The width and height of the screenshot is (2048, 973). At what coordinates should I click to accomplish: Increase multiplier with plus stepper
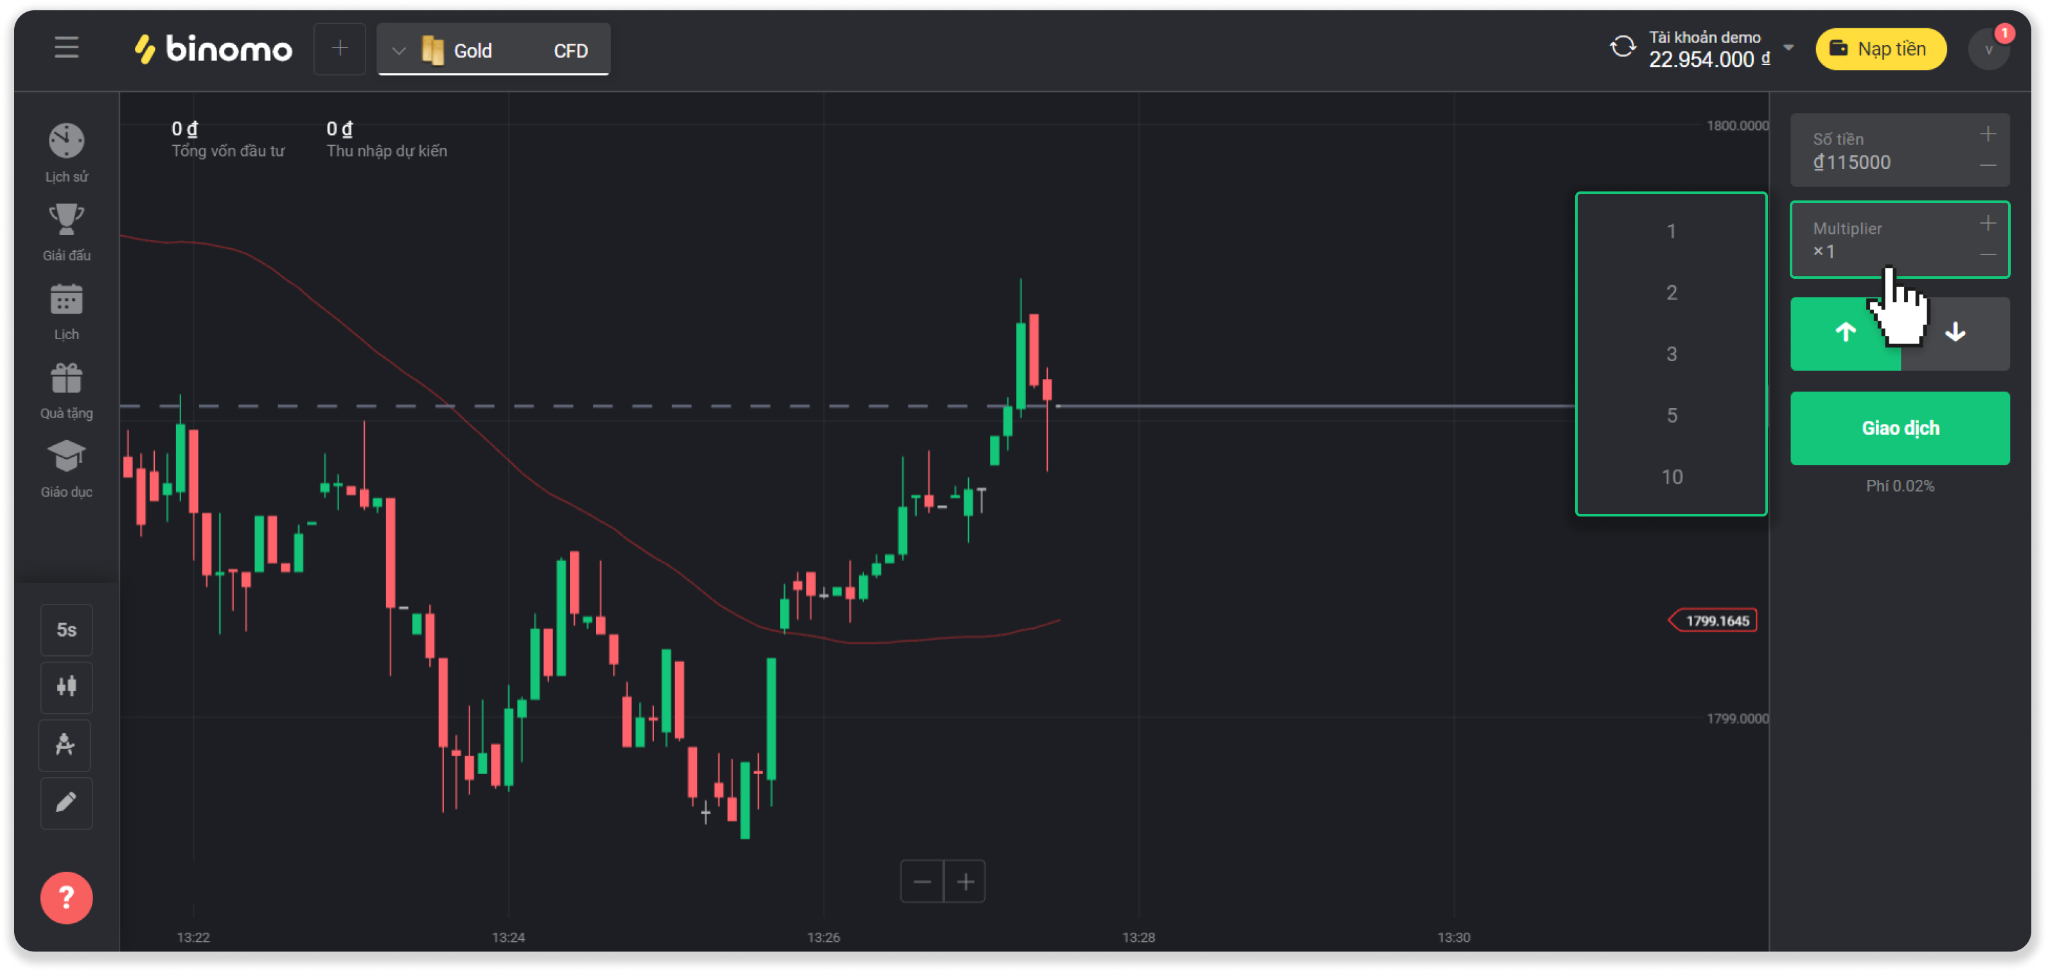1988,224
